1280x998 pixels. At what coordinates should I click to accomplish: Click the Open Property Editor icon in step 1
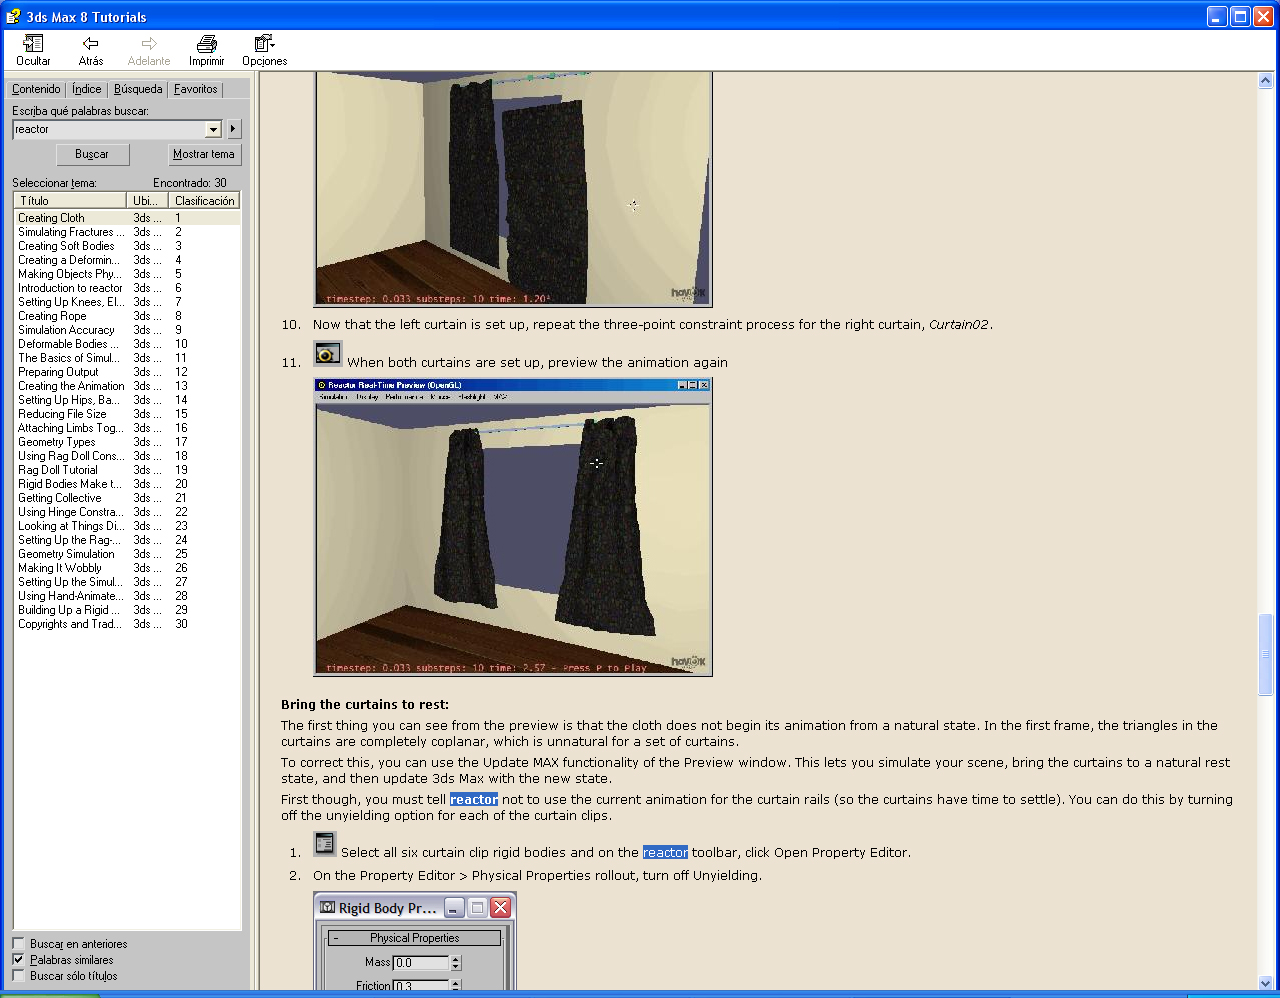(x=325, y=844)
